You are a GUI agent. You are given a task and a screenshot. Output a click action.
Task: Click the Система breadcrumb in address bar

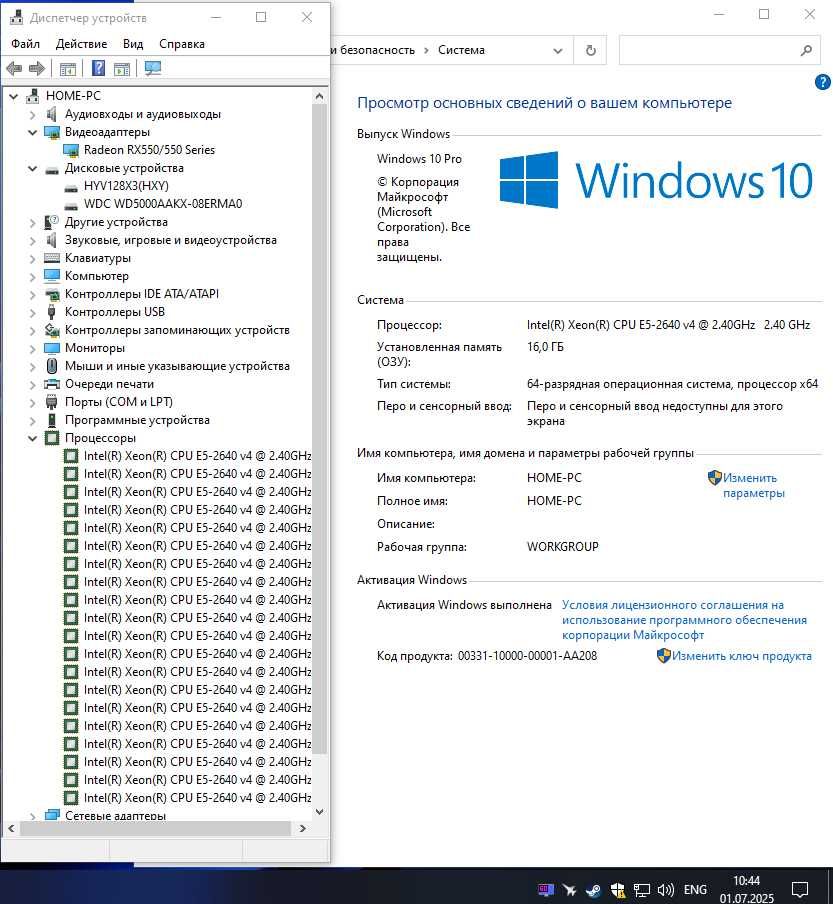(461, 50)
